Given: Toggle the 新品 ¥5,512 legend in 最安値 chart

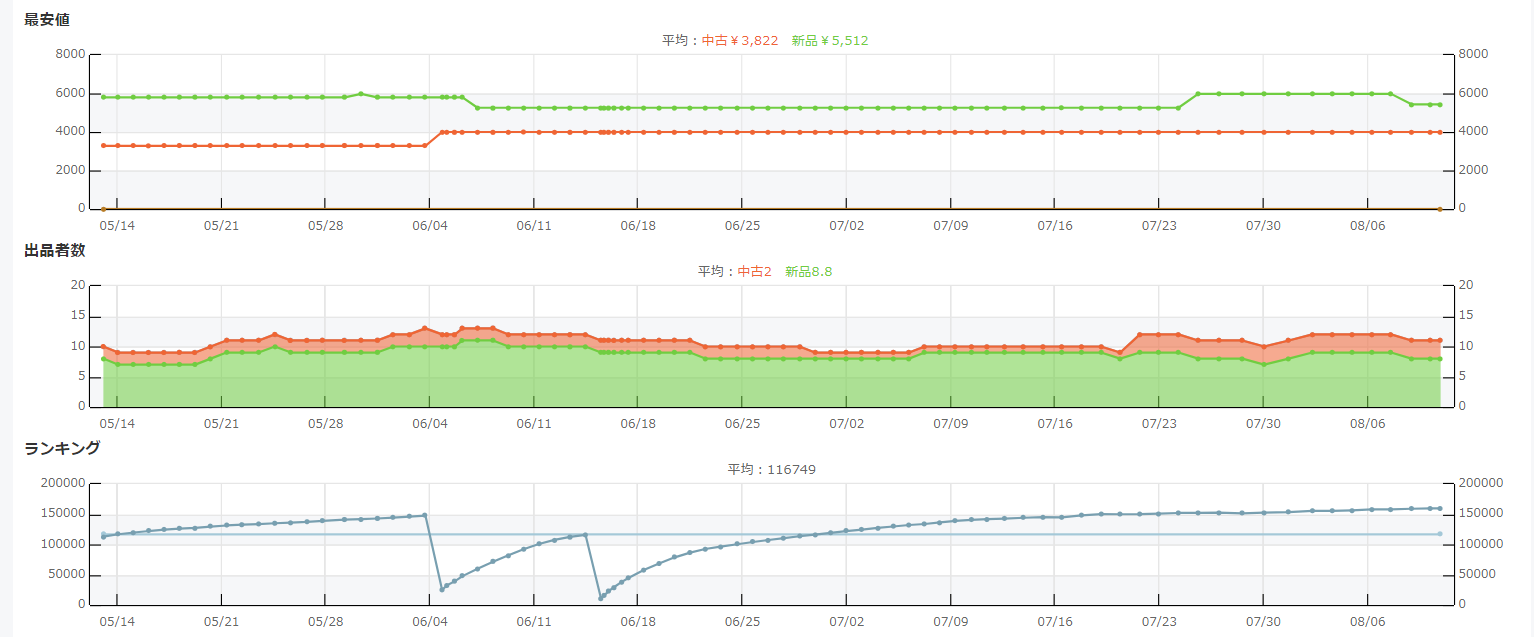Looking at the screenshot, I should (x=829, y=41).
